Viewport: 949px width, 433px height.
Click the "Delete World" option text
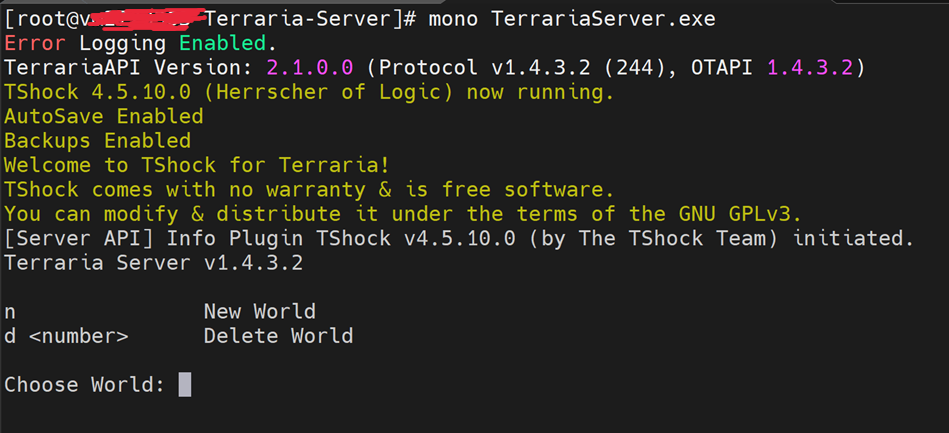(278, 336)
